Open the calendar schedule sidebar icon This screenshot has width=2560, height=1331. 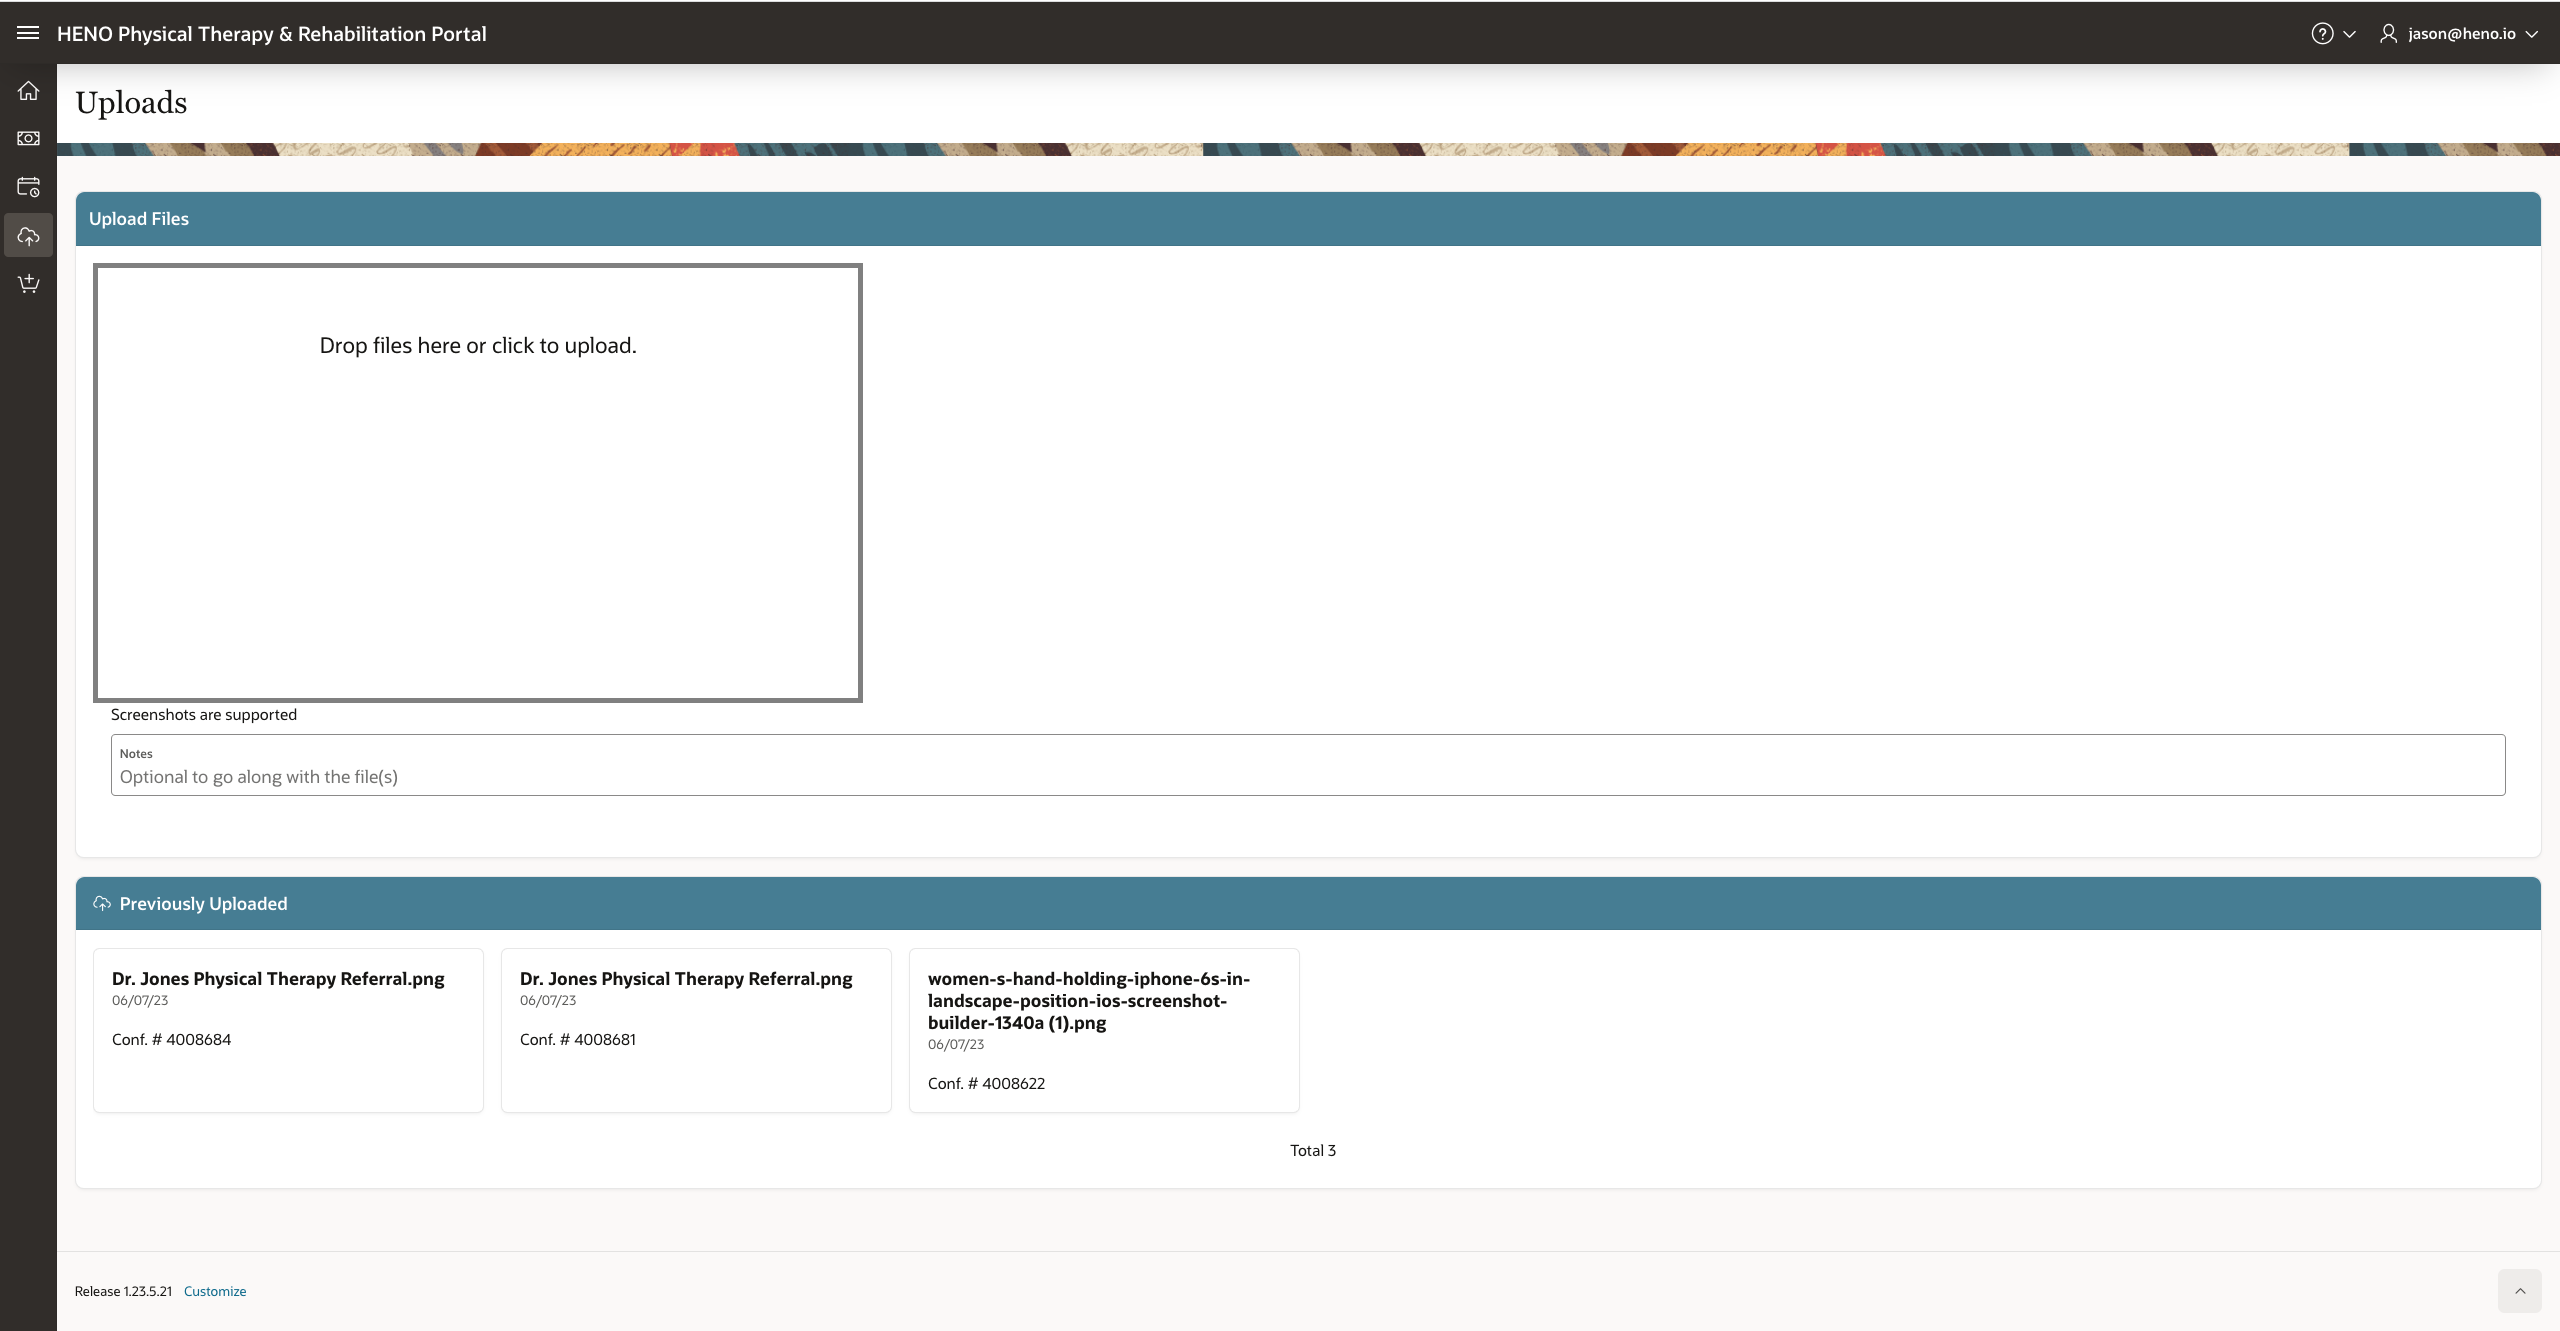[x=28, y=187]
